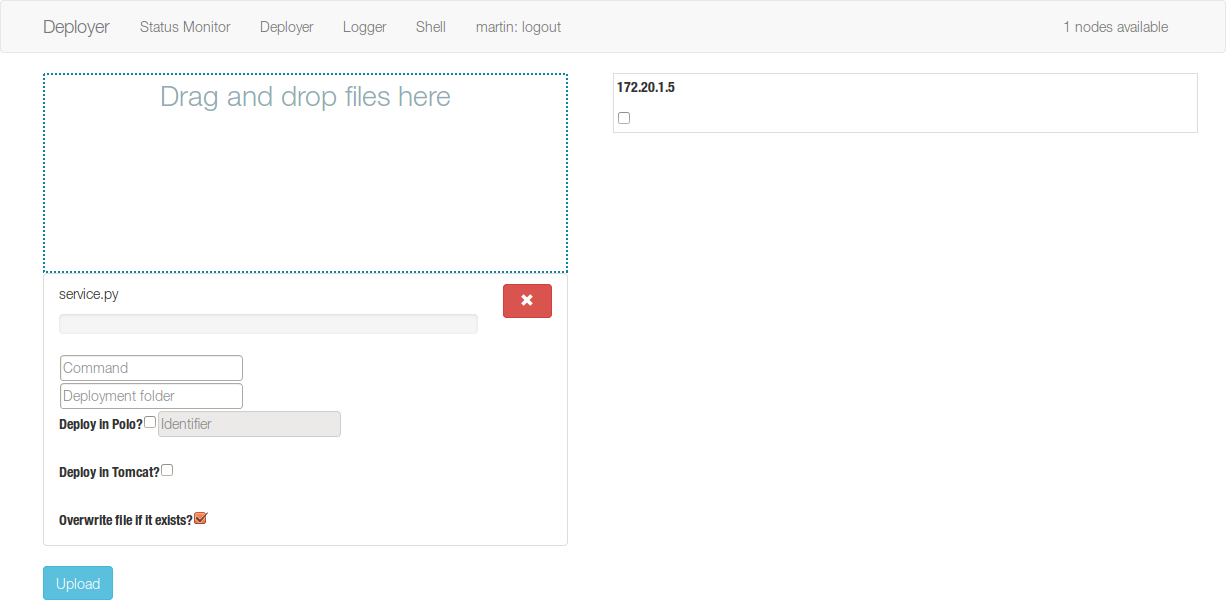This screenshot has height=600, width=1226.
Task: Click the Upload button
Action: click(77, 583)
